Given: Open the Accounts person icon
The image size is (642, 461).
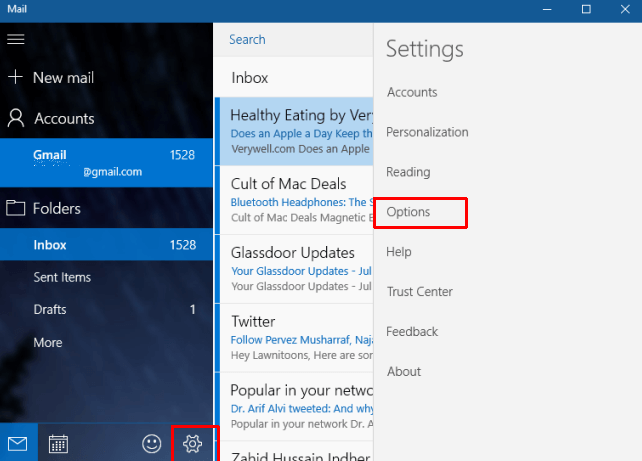Looking at the screenshot, I should click(x=16, y=118).
